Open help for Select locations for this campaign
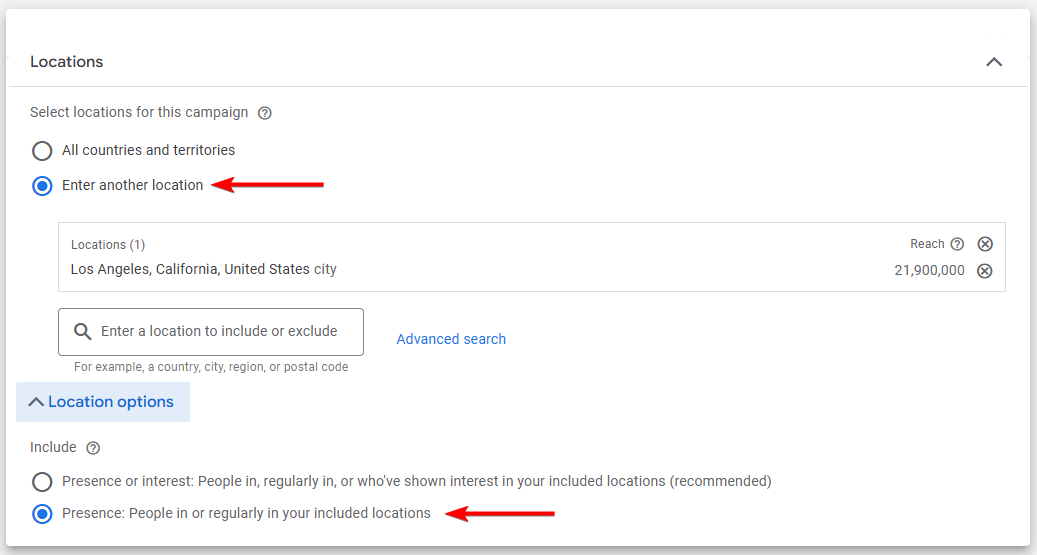Image resolution: width=1037 pixels, height=555 pixels. pyautogui.click(x=264, y=113)
